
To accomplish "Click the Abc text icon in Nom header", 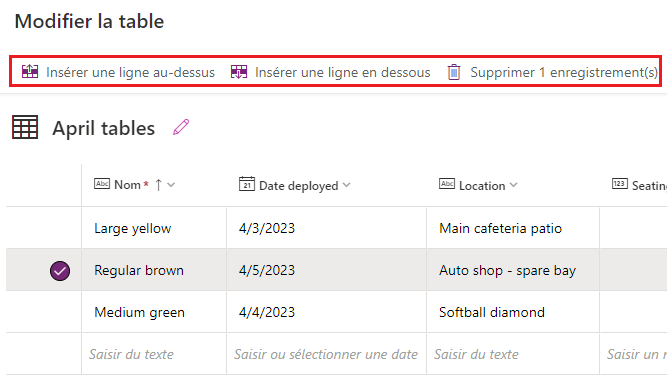I will tap(102, 184).
